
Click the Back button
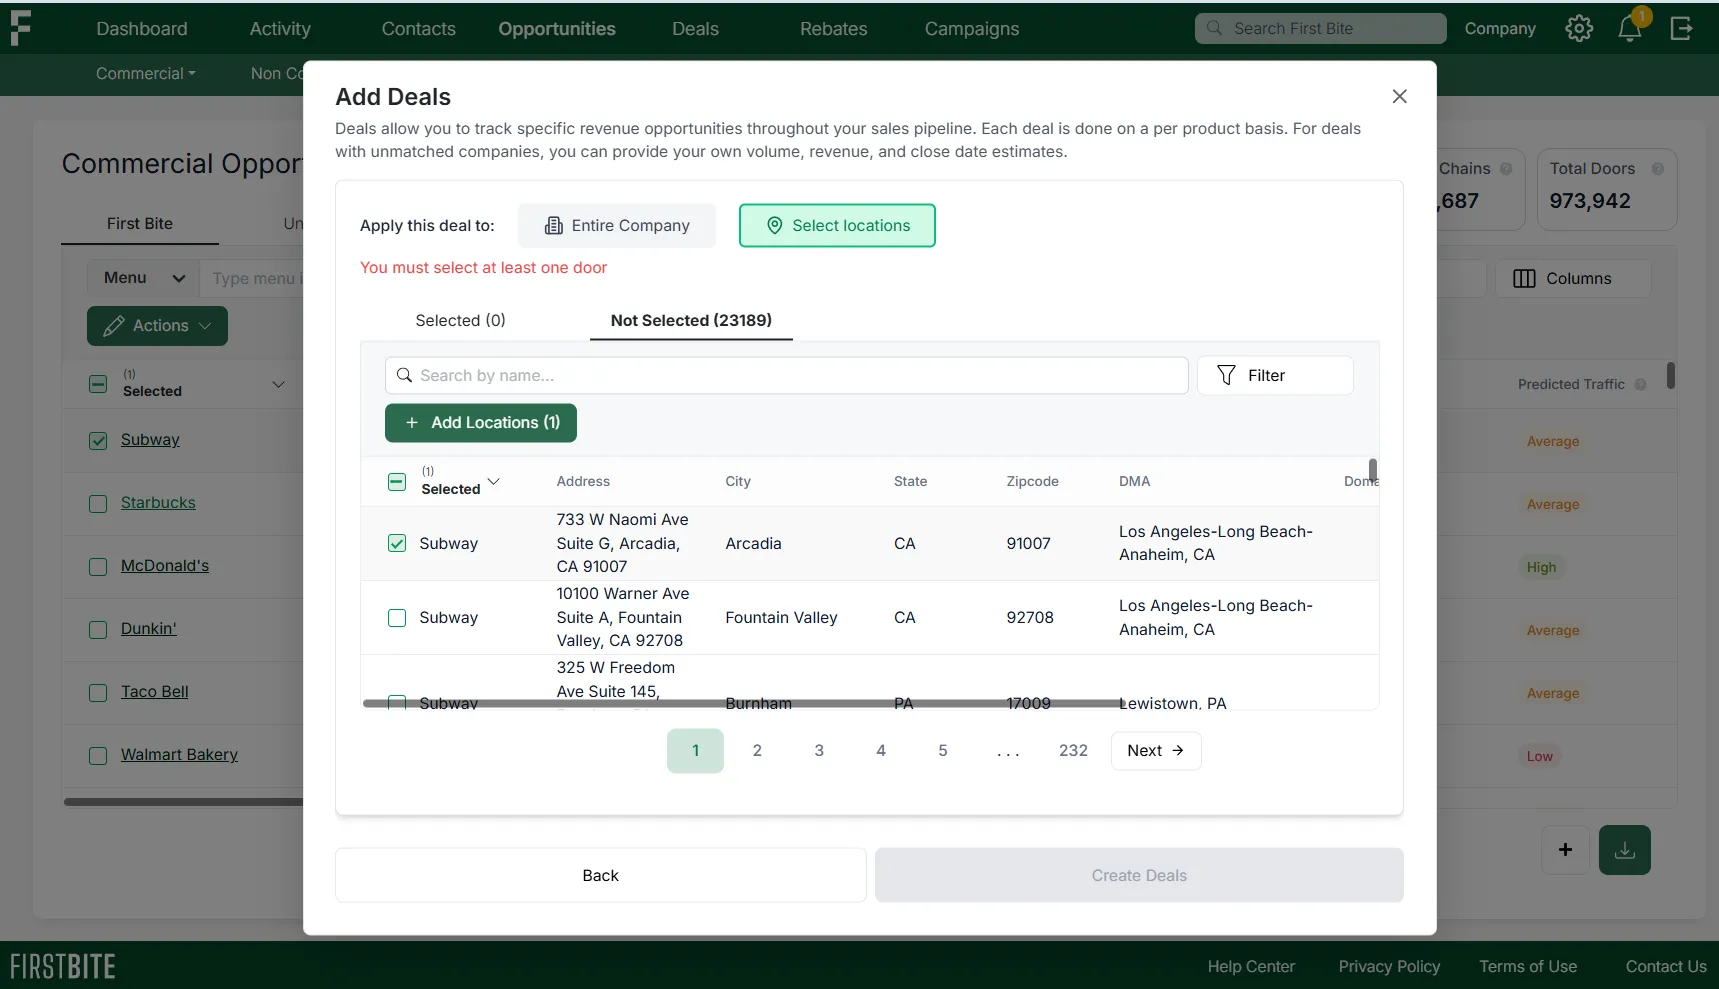(x=601, y=875)
